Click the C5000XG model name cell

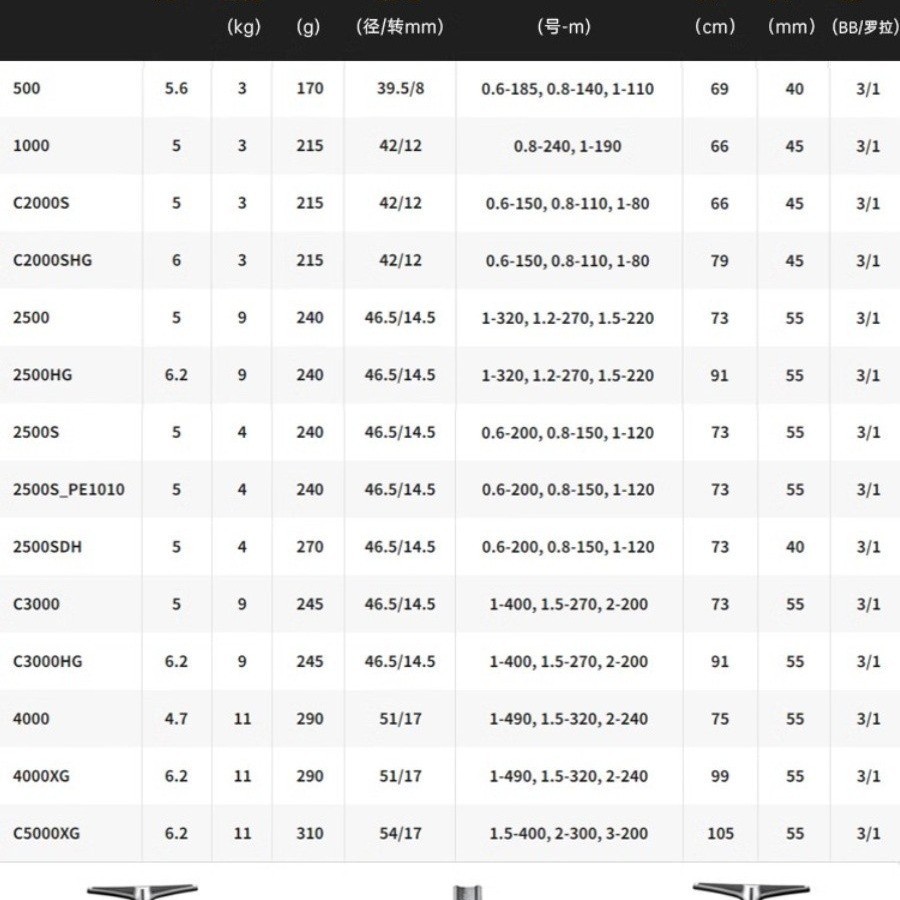pyautogui.click(x=46, y=834)
